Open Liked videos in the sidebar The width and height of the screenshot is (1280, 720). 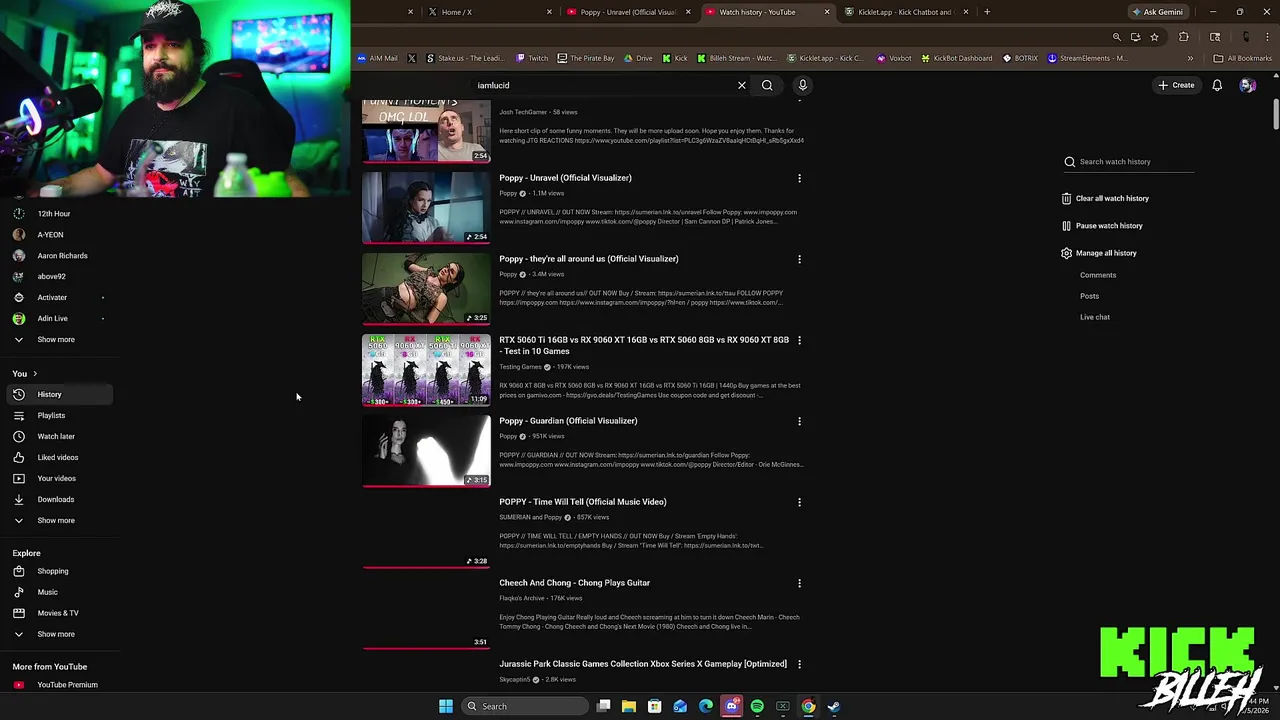point(58,457)
